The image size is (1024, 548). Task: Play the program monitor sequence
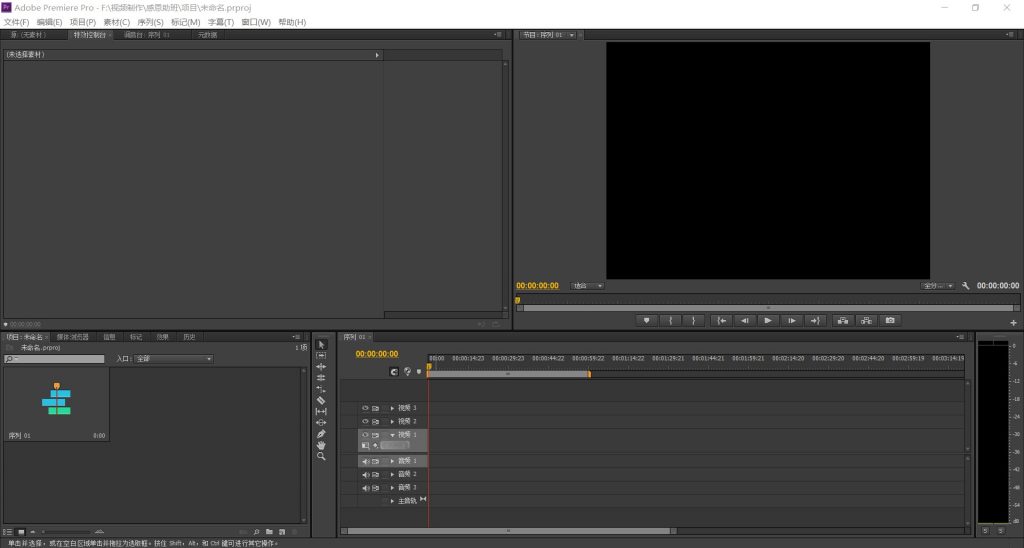(x=768, y=321)
